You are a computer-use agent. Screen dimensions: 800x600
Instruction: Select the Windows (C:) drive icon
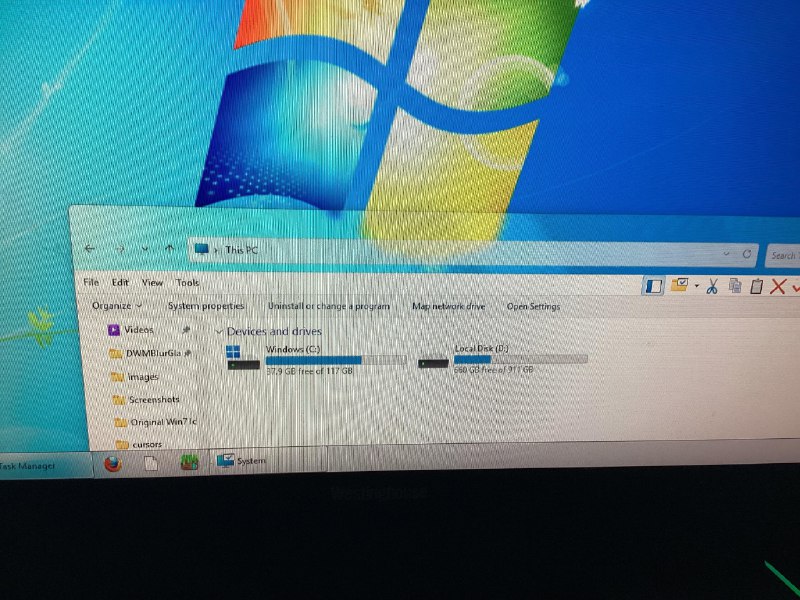coord(243,358)
